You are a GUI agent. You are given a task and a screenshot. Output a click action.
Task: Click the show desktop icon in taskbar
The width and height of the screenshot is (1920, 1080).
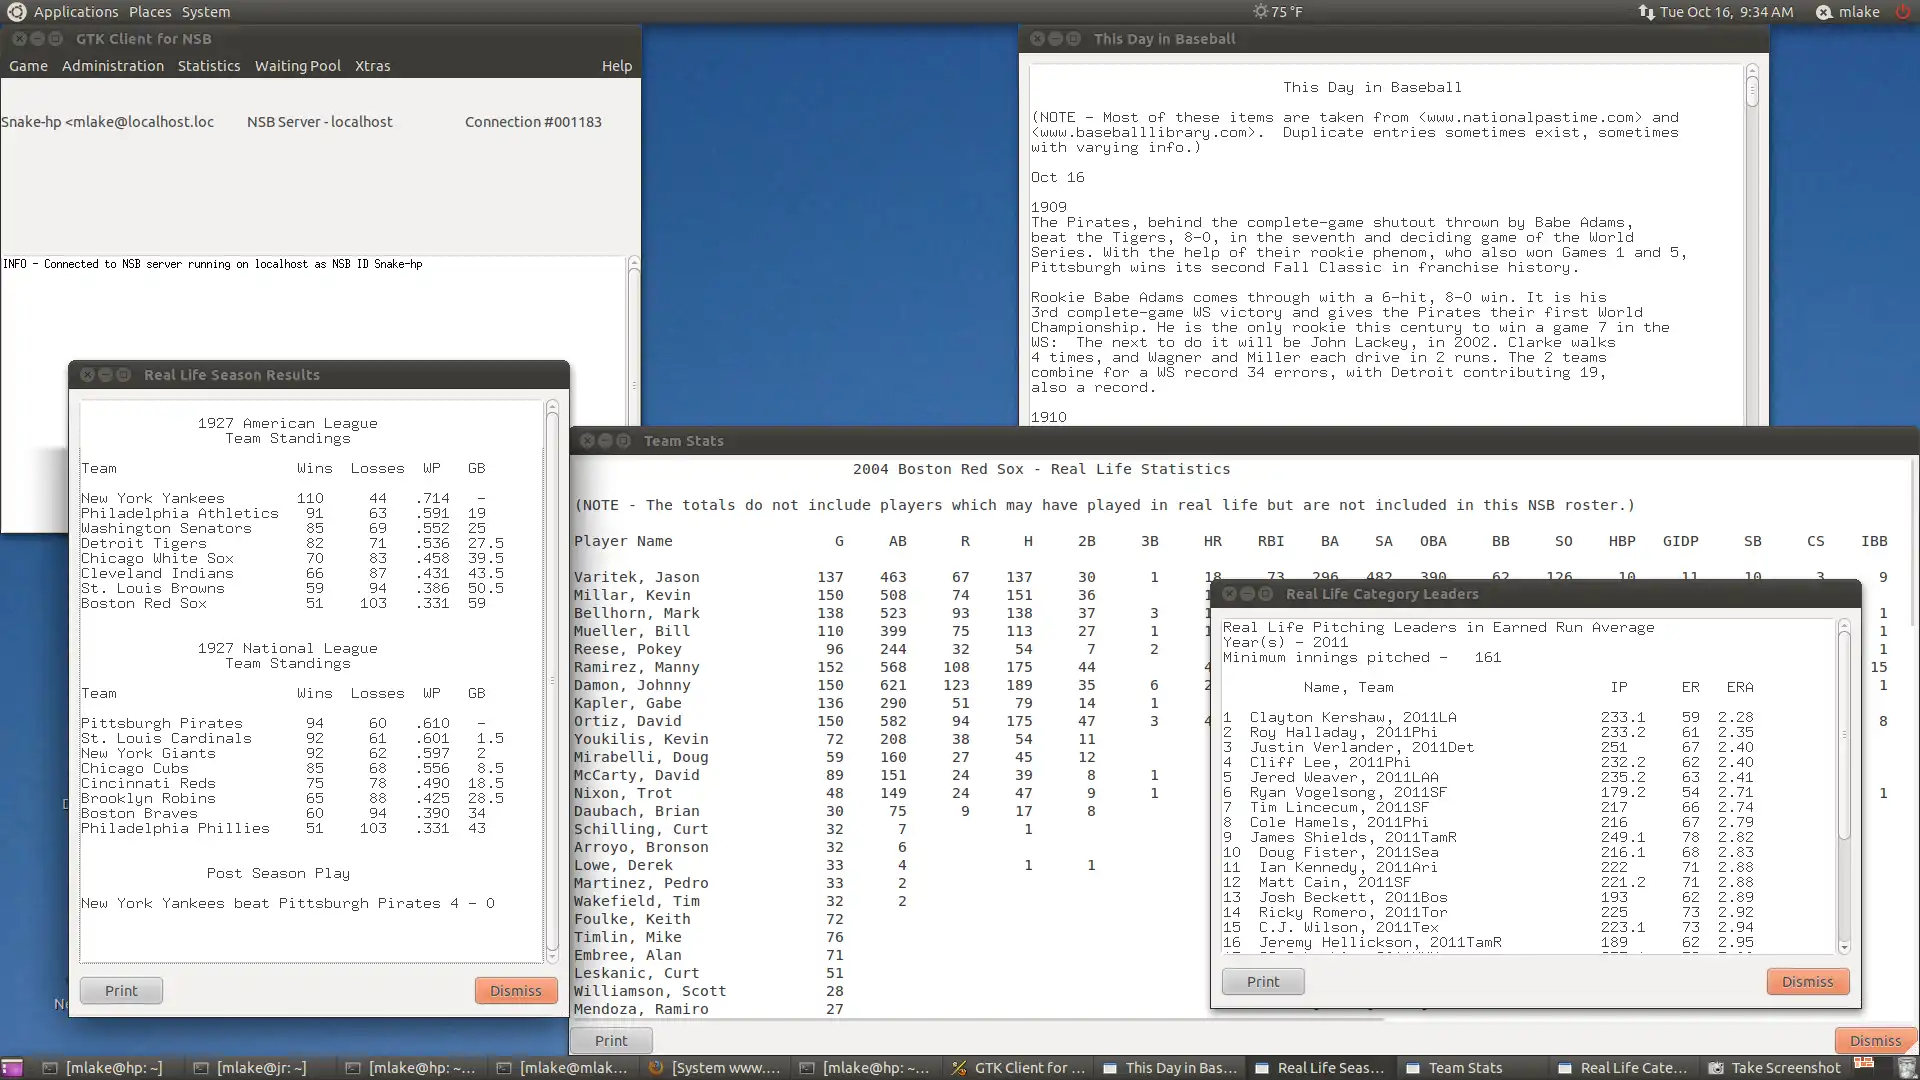tap(11, 1068)
